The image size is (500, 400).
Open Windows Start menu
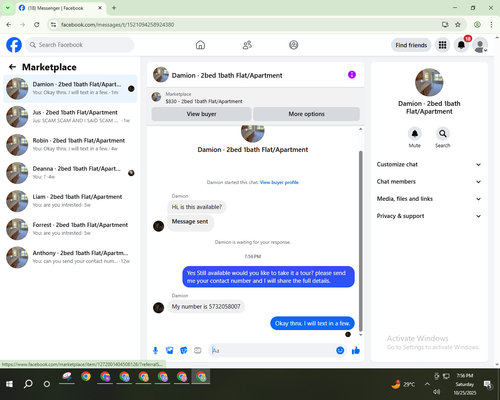pos(9,384)
